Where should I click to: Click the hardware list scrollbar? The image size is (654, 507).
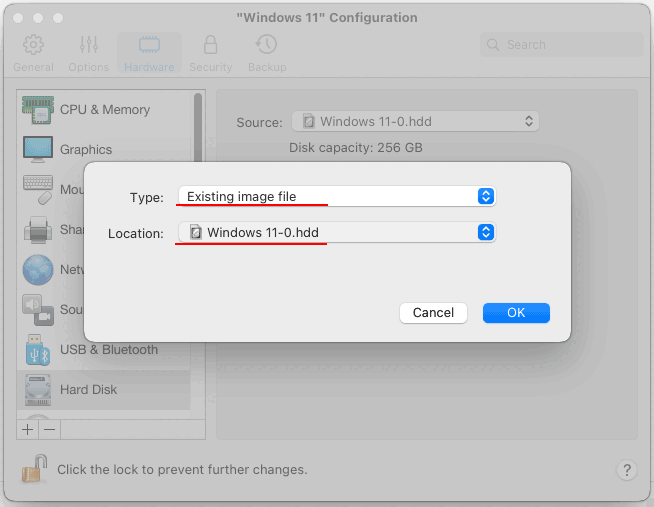coord(198,127)
